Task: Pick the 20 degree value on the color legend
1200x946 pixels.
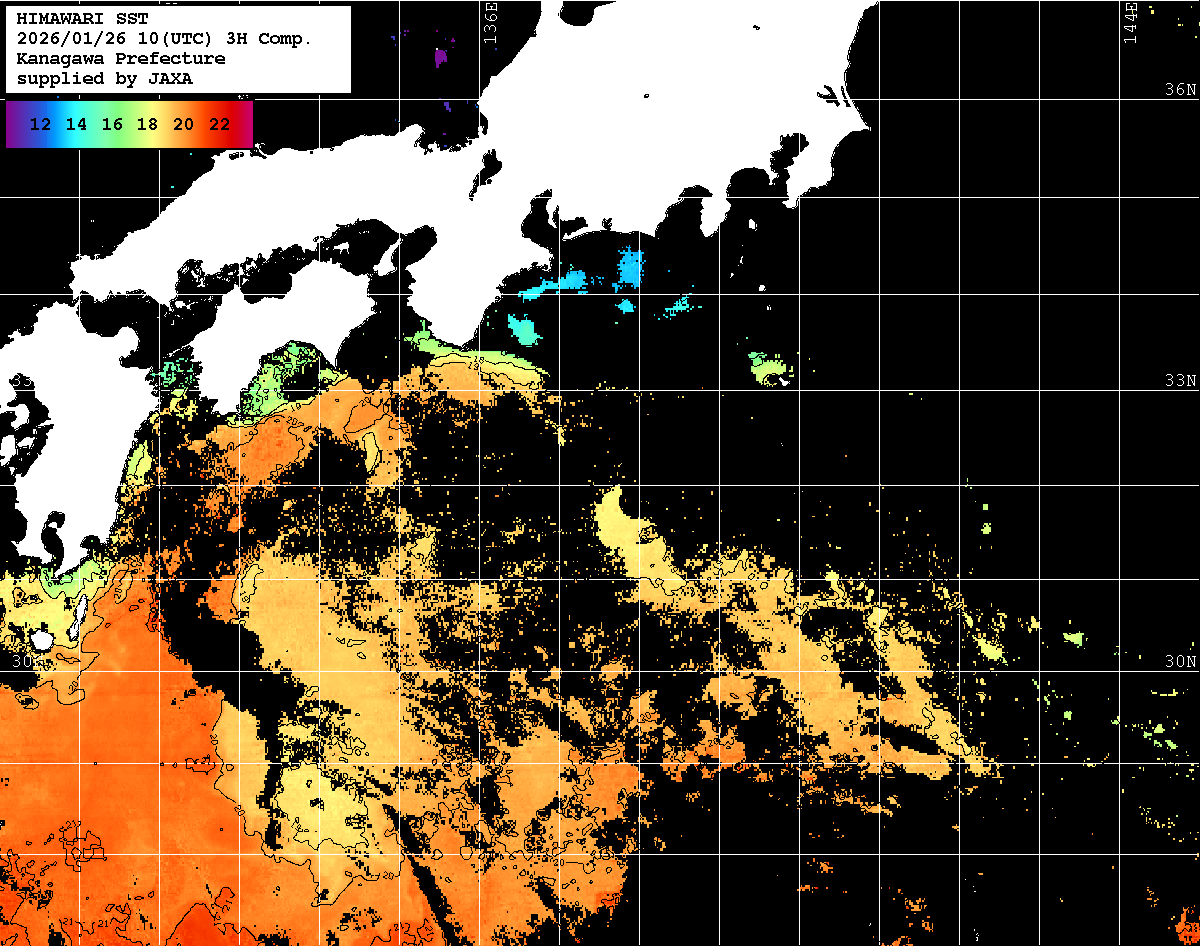Action: [x=183, y=125]
